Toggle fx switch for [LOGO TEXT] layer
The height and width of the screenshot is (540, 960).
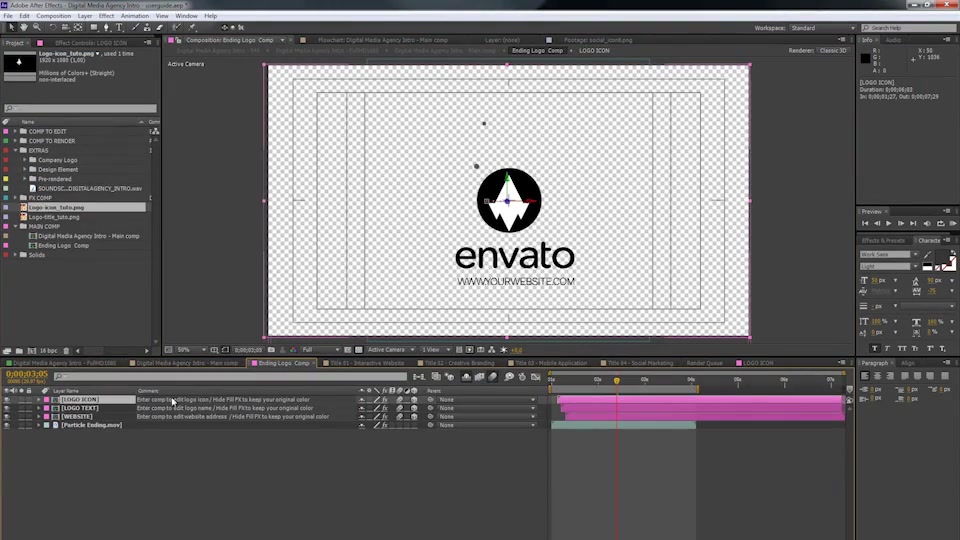click(385, 408)
